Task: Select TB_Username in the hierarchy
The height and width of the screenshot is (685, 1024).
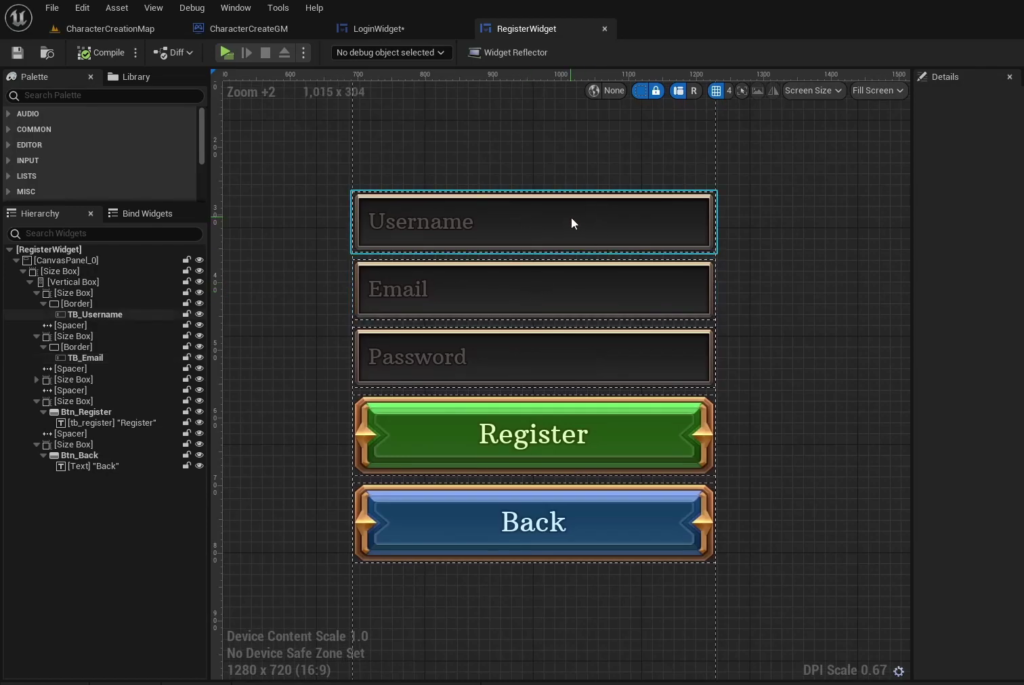Action: (x=95, y=315)
